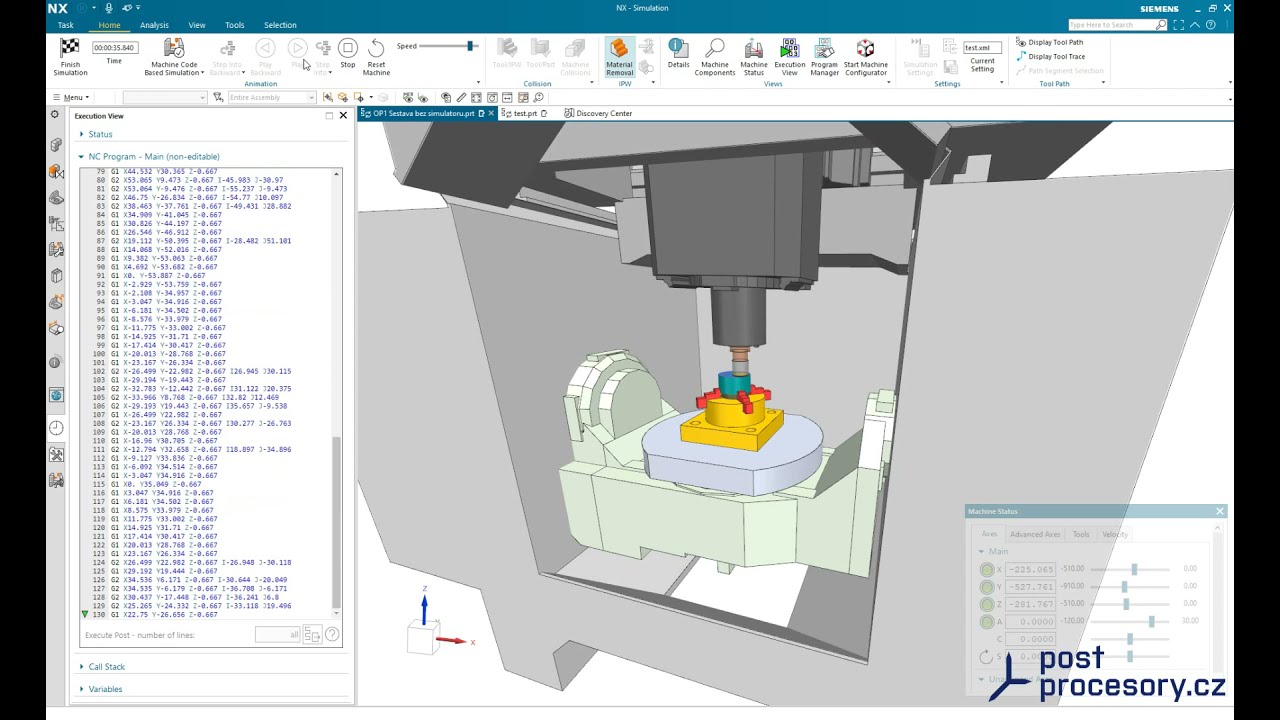Open the Menu dropdown in the toolbar
Image resolution: width=1280 pixels, height=720 pixels.
tap(72, 97)
